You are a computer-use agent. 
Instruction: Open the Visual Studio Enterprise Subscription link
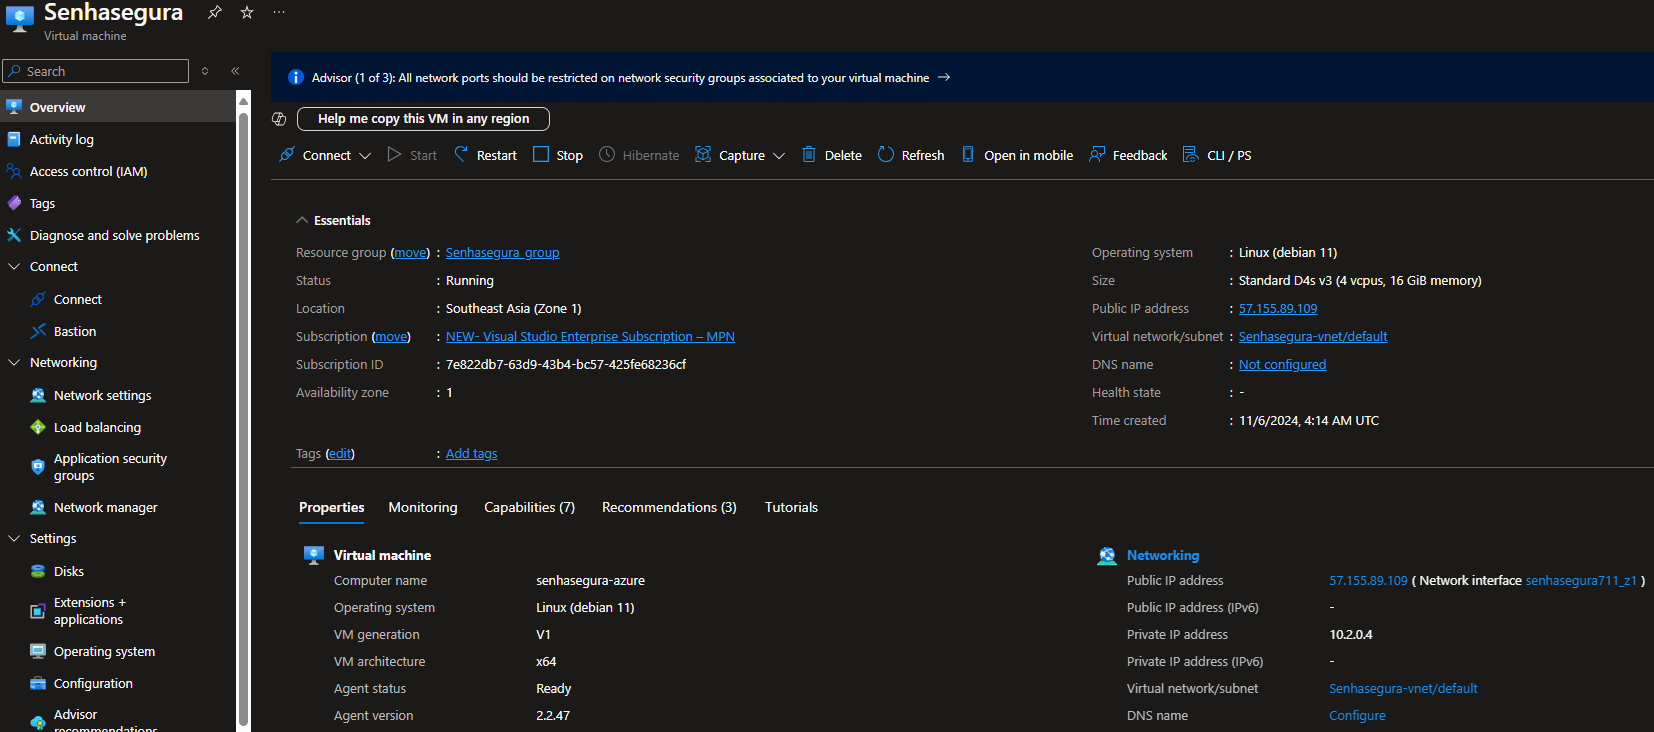[590, 337]
